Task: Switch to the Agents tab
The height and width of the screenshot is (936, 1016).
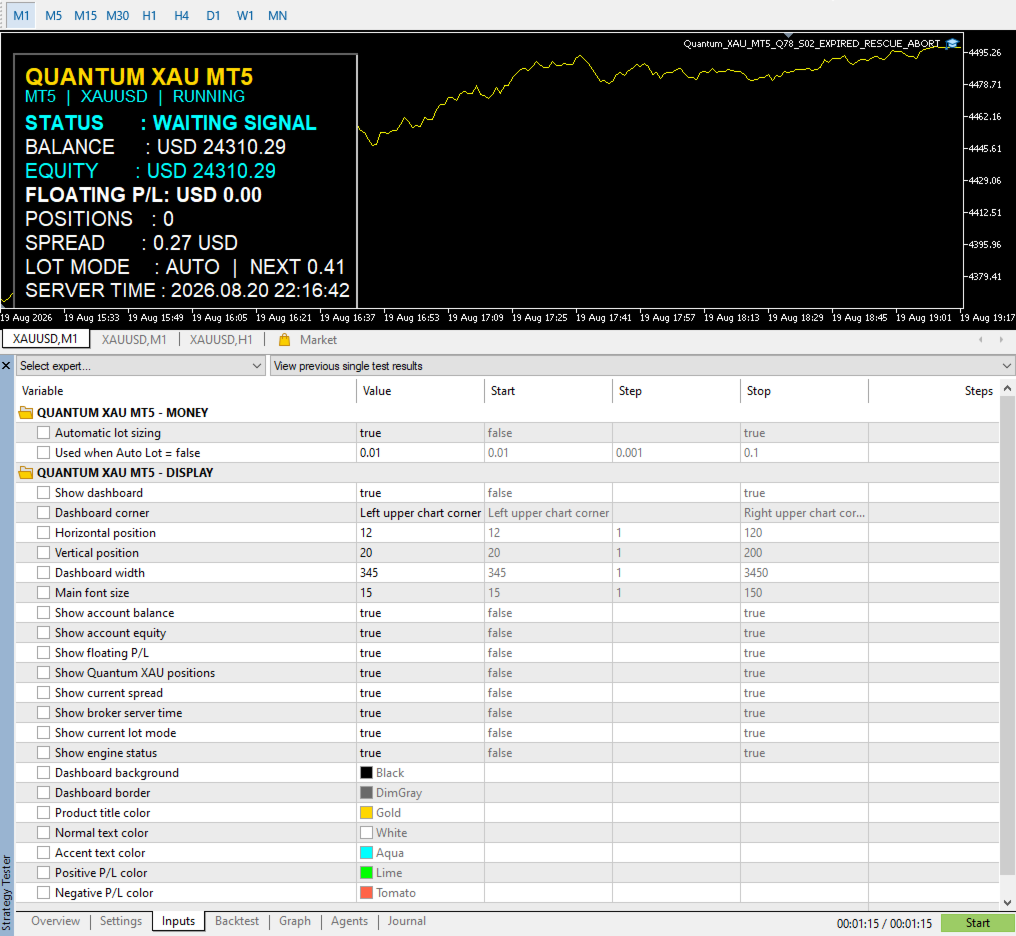Action: point(349,921)
